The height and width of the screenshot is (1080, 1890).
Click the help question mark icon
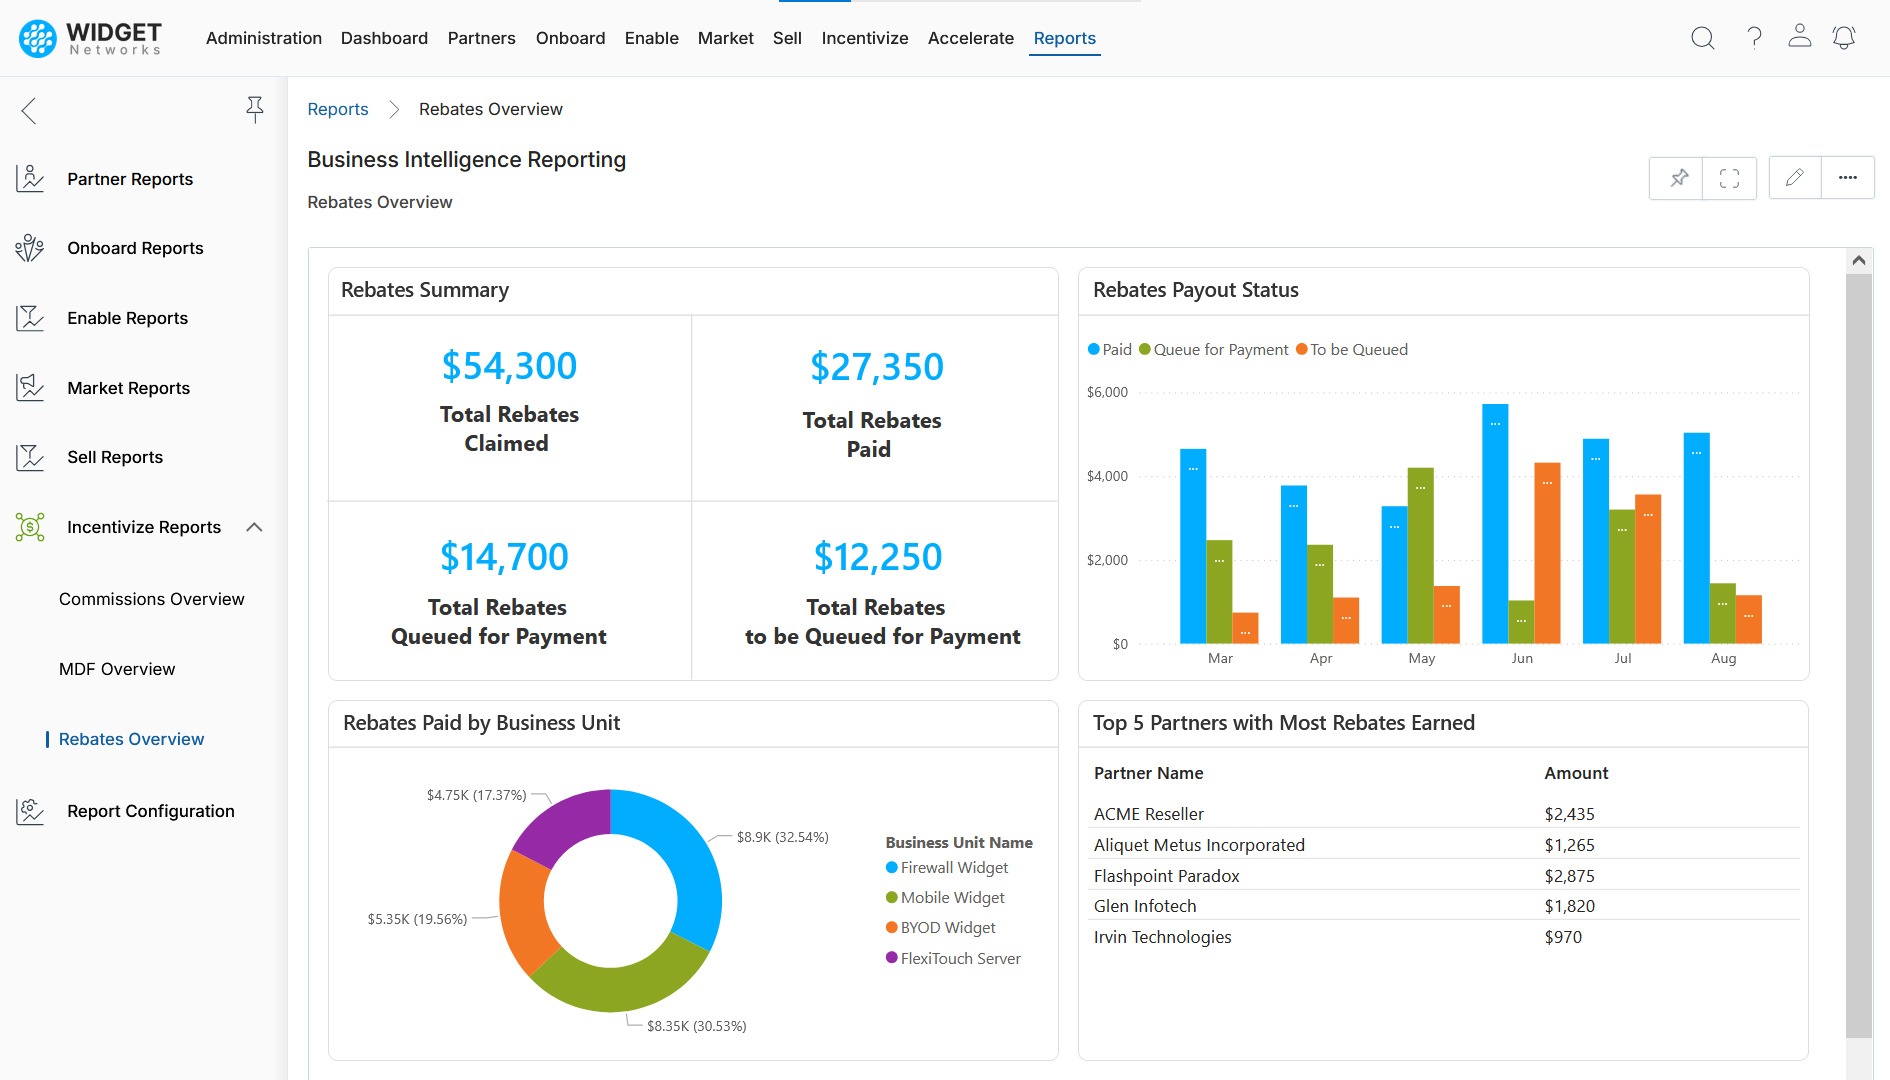tap(1754, 38)
